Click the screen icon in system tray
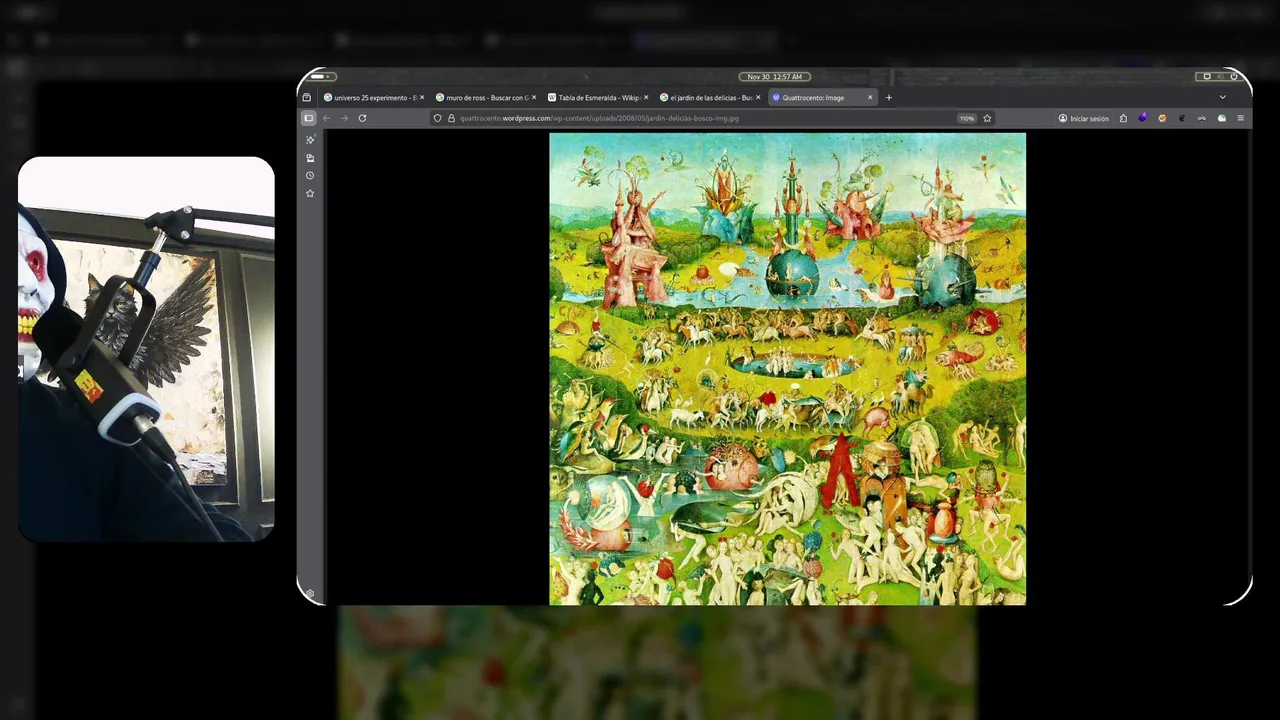This screenshot has width=1280, height=720. (1207, 76)
